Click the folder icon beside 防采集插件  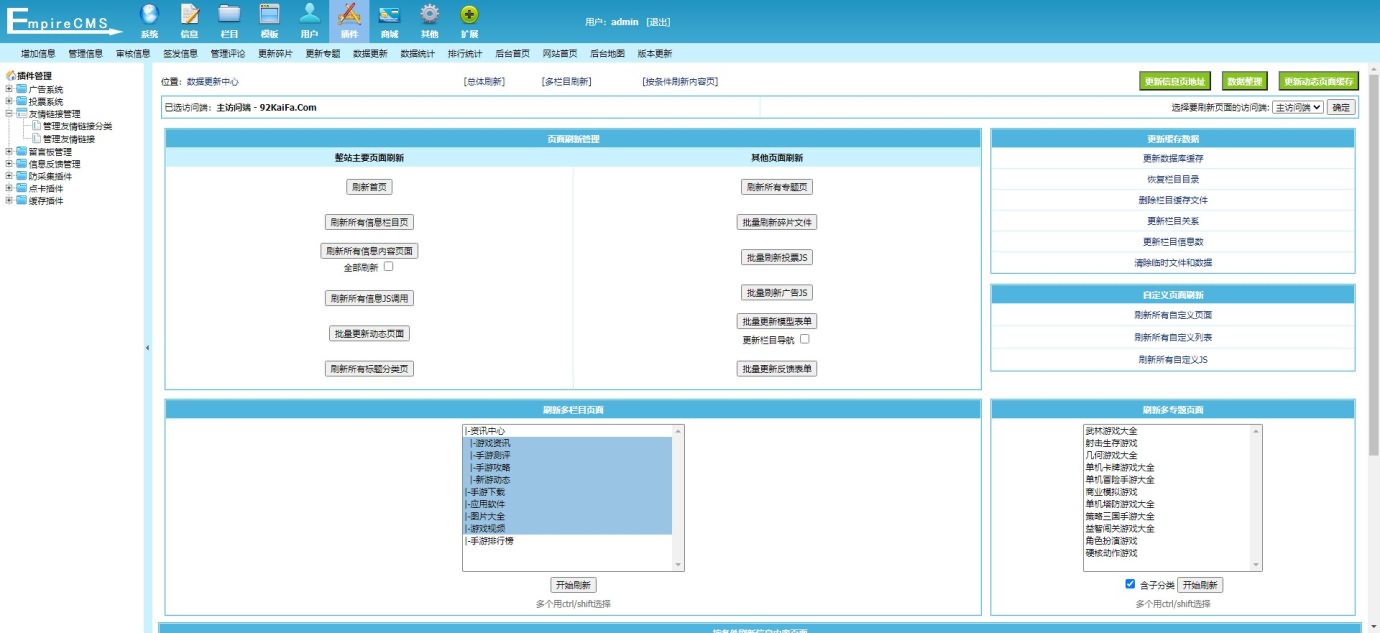click(x=22, y=176)
